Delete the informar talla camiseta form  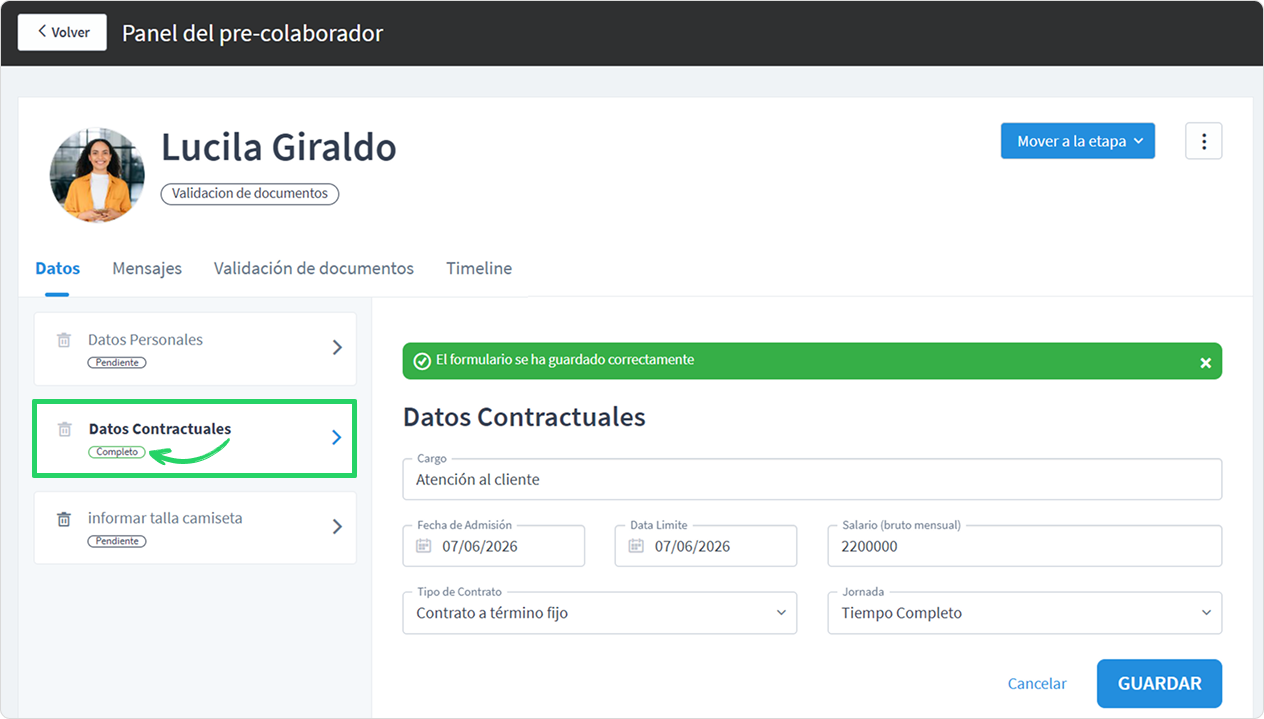tap(64, 519)
